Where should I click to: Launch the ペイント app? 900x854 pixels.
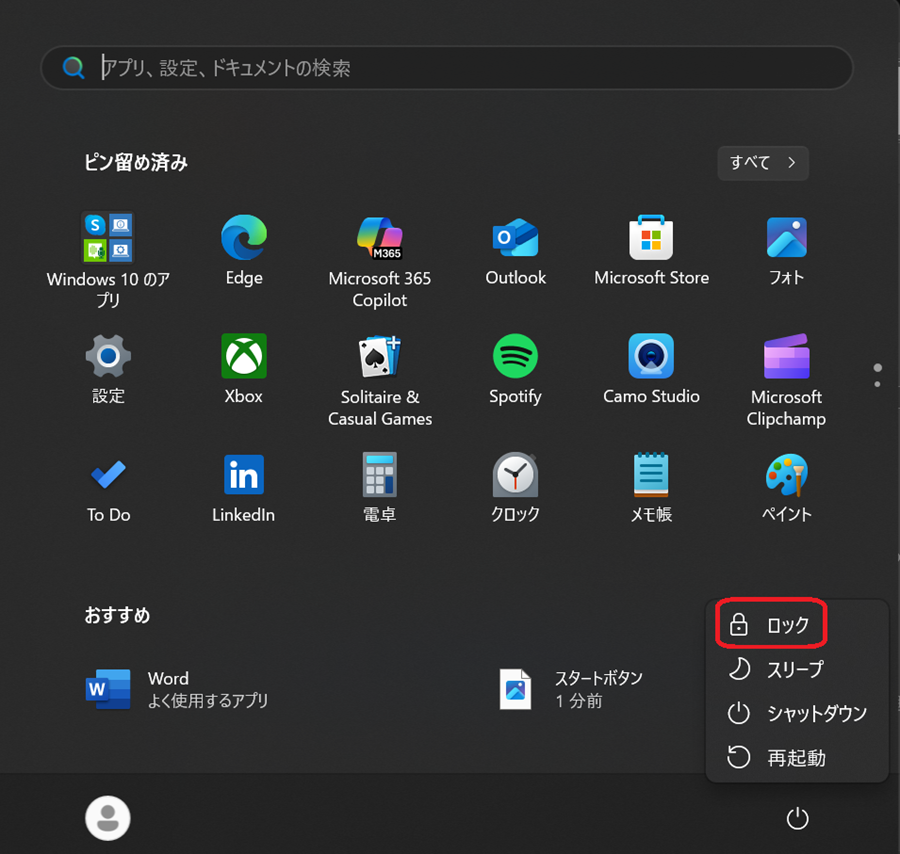pos(787,475)
